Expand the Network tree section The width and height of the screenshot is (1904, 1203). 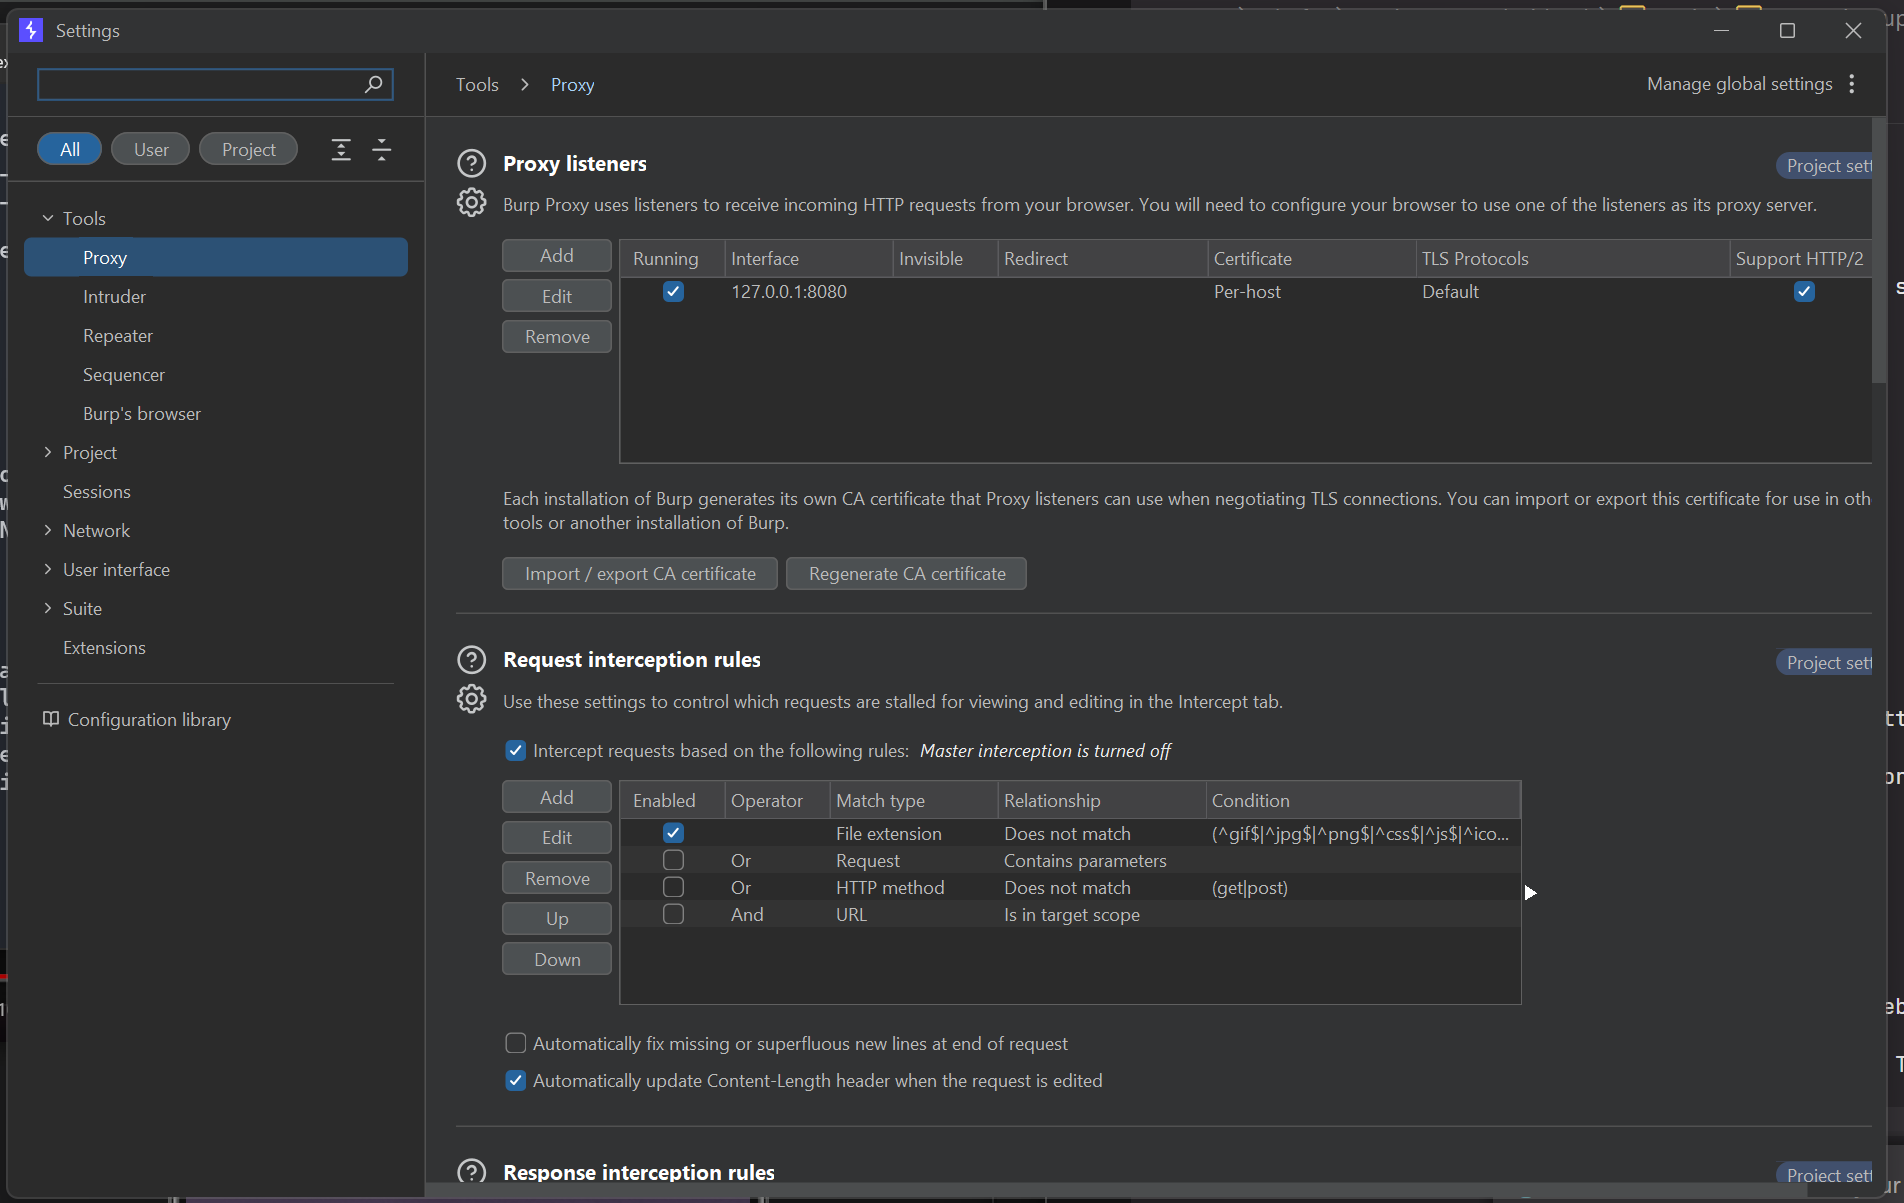(47, 530)
